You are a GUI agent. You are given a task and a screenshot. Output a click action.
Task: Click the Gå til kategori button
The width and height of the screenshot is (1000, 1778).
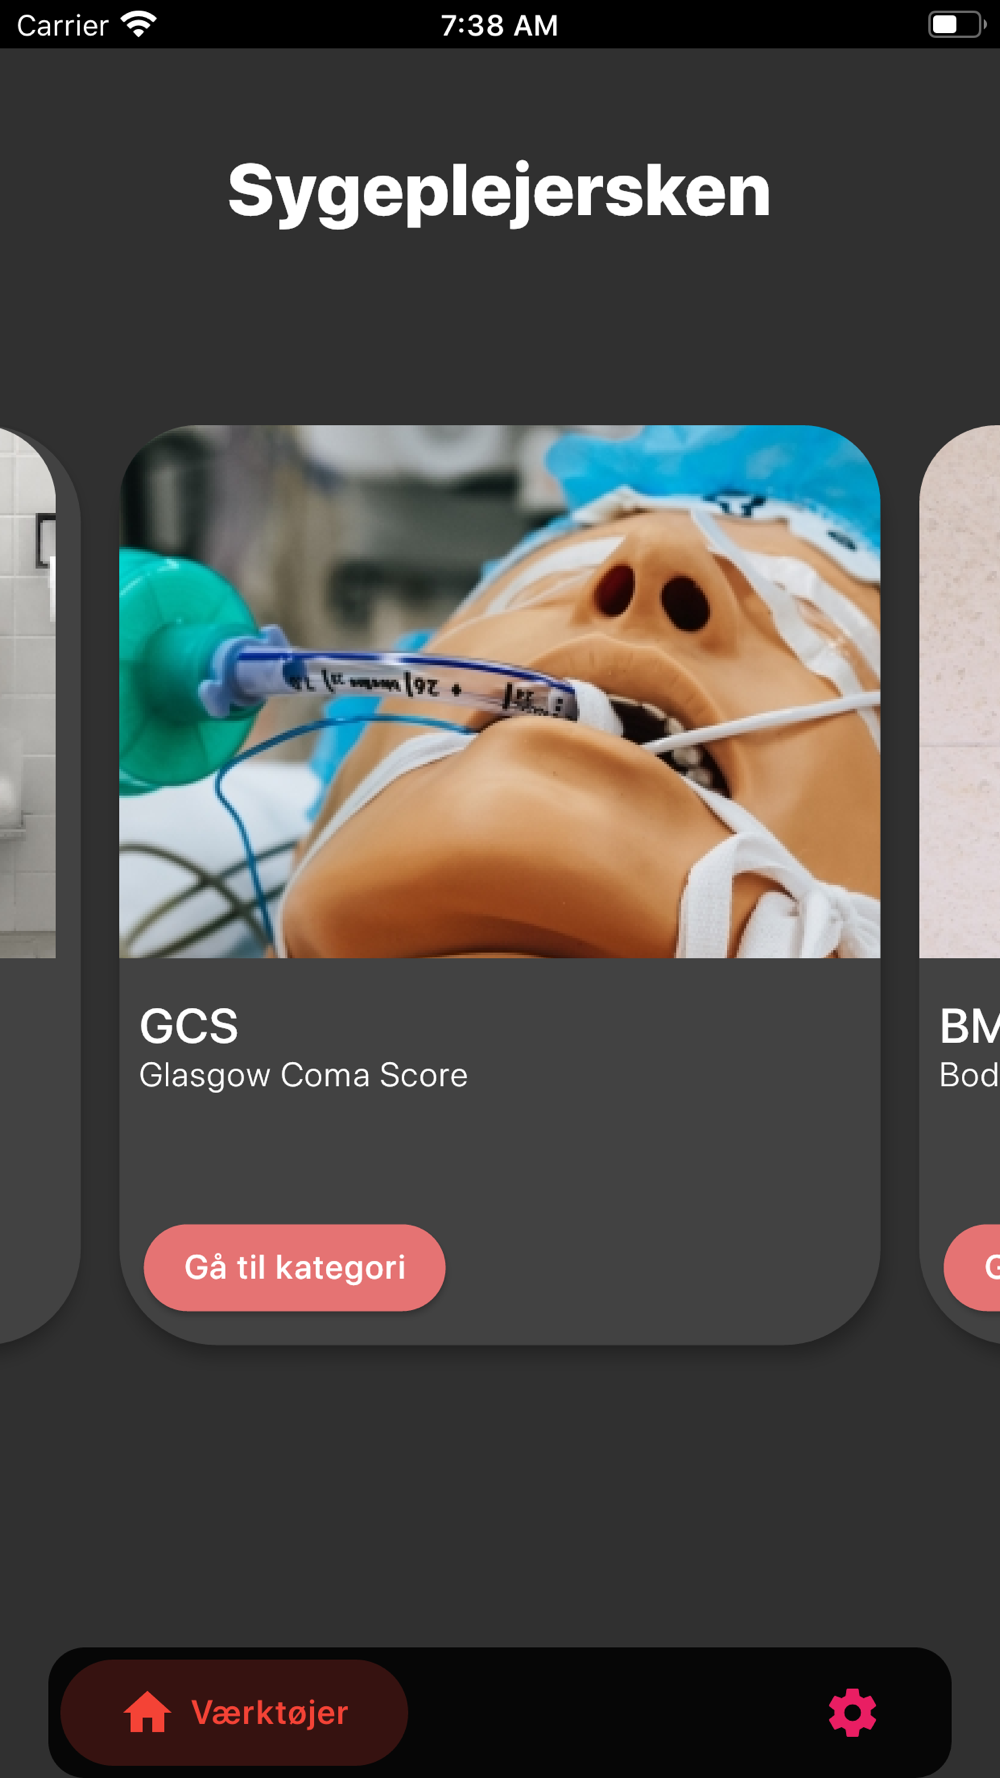[295, 1267]
